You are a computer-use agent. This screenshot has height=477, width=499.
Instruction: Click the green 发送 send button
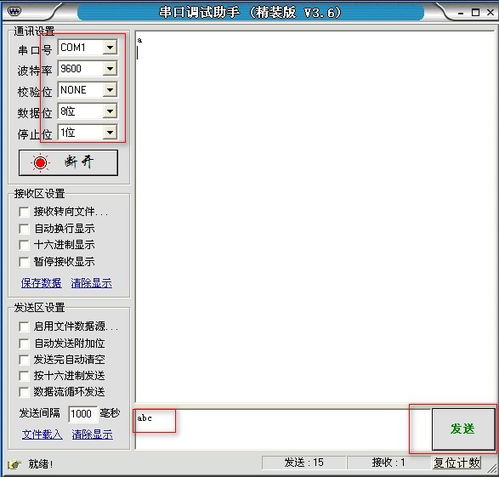pos(463,429)
